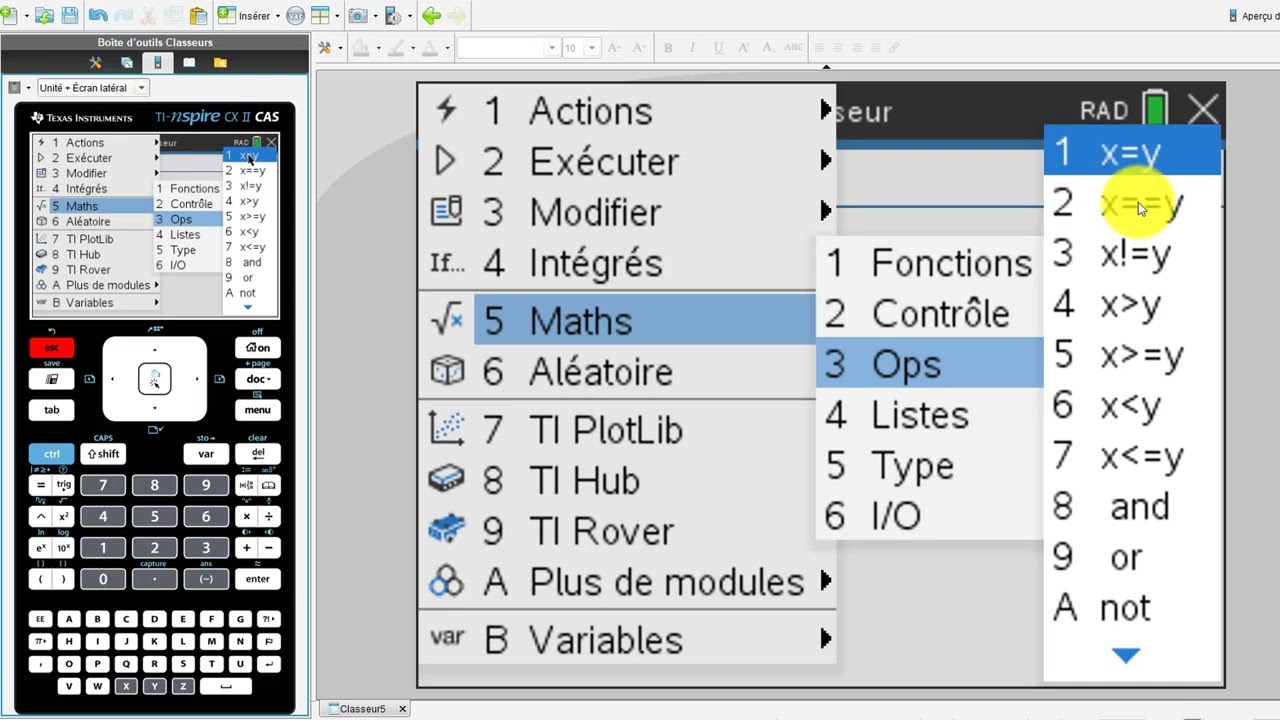Image resolution: width=1280 pixels, height=720 pixels.
Task: Click the font name combo box
Action: point(507,47)
